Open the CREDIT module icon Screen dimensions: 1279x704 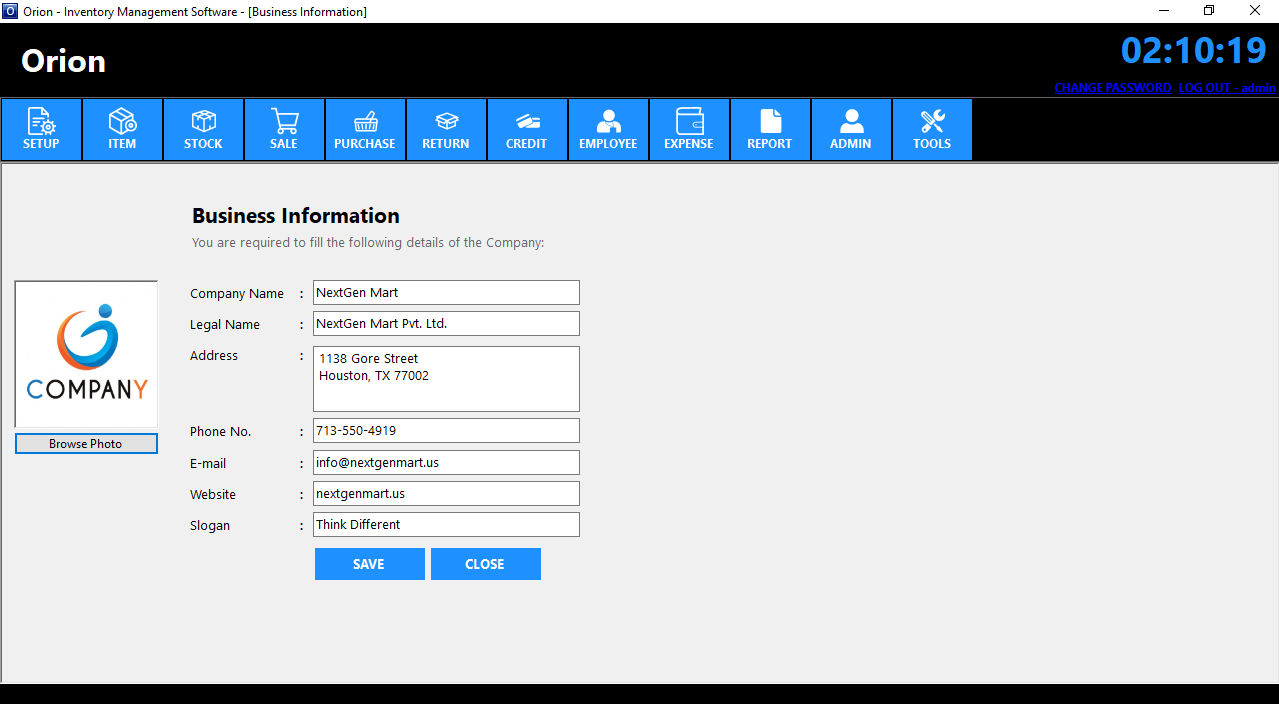point(527,129)
